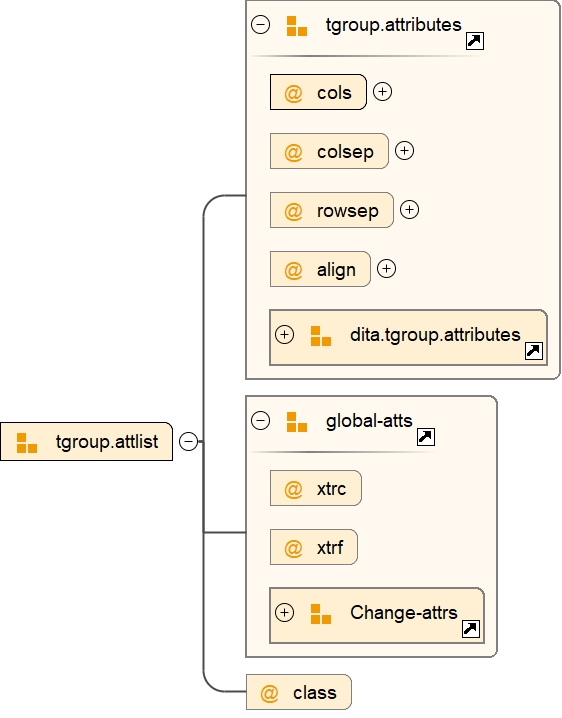
Task: Select the global-atts title text
Action: tap(369, 420)
